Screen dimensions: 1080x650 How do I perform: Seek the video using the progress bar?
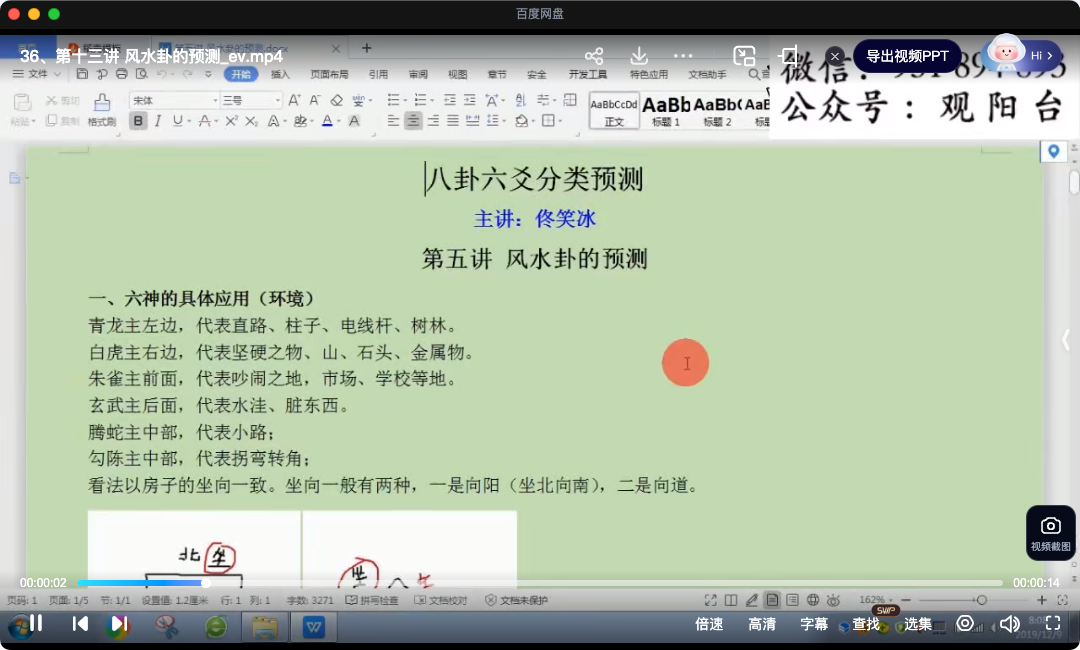(540, 583)
